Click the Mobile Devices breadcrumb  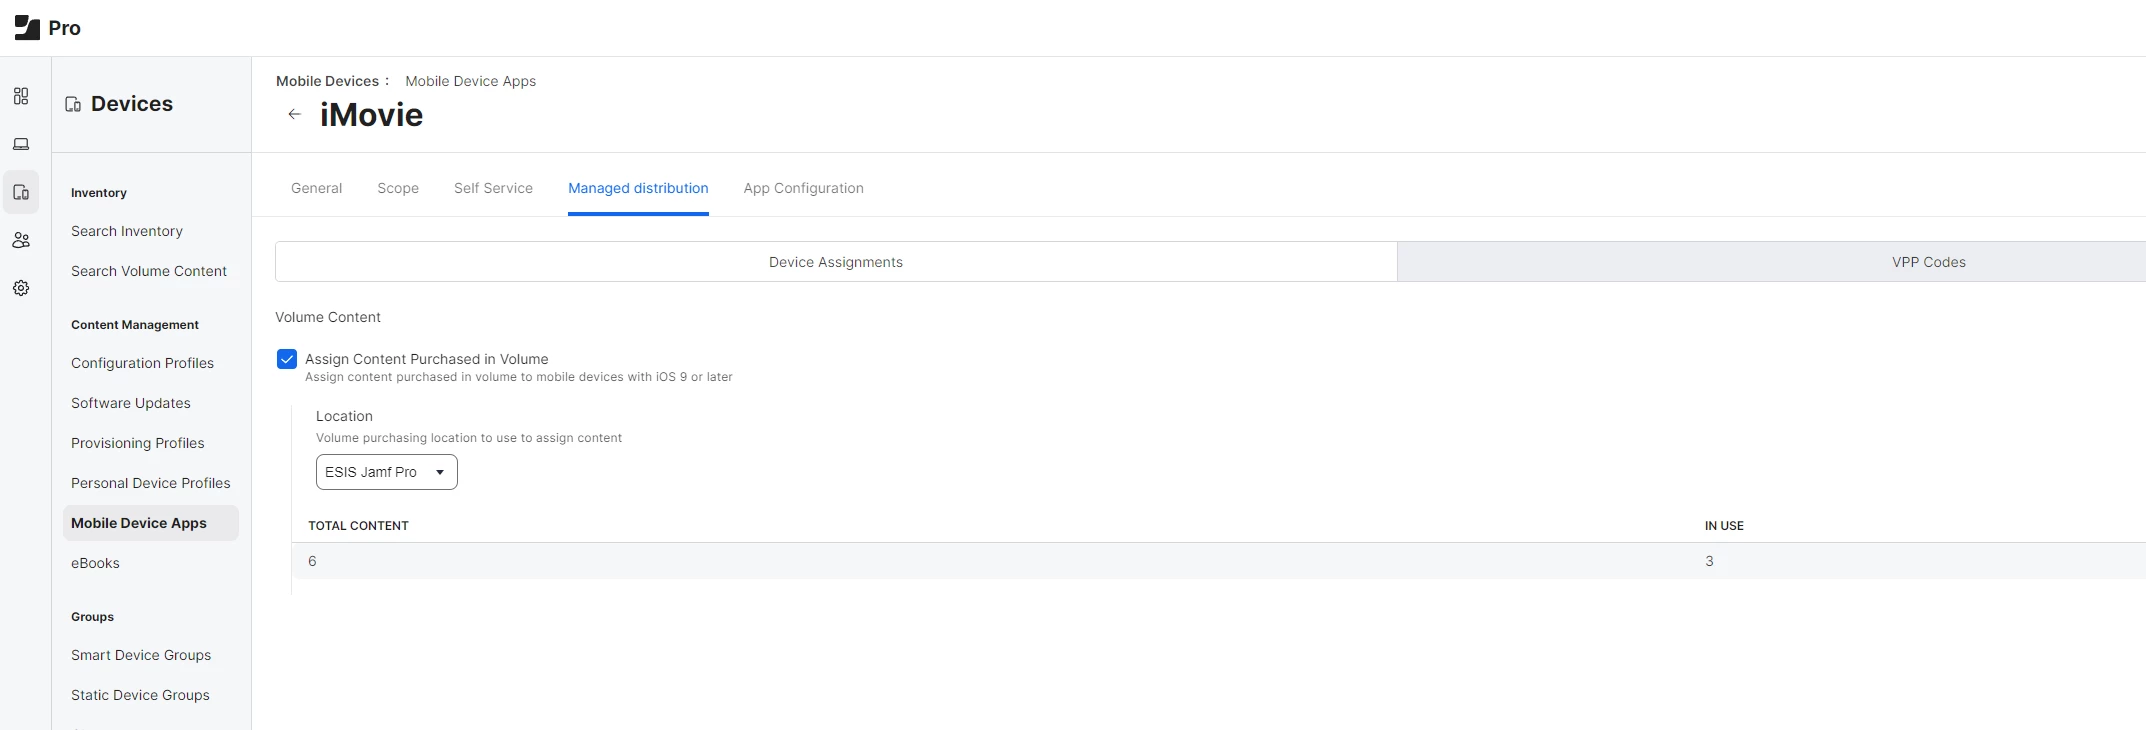tap(327, 81)
